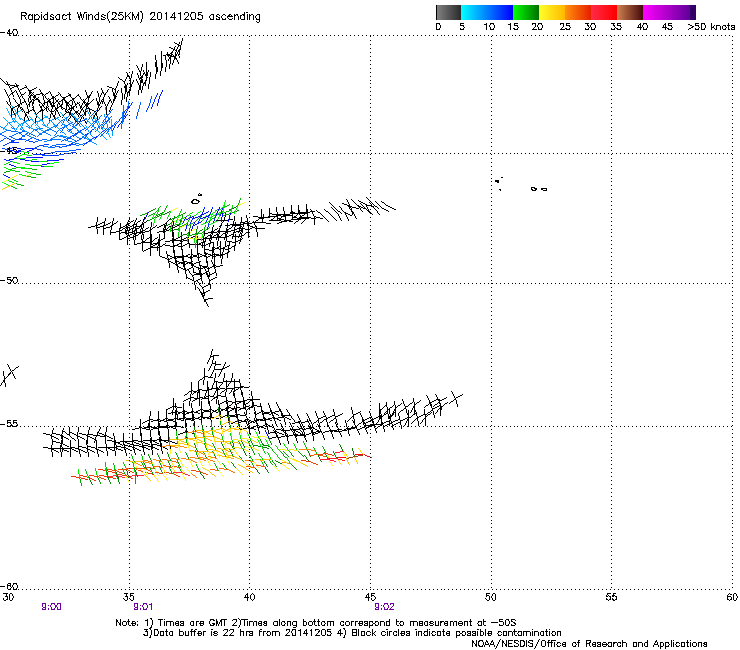Viewport: 740px width, 650px height.
Task: Click the purple time label 9:01
Action: tap(143, 607)
